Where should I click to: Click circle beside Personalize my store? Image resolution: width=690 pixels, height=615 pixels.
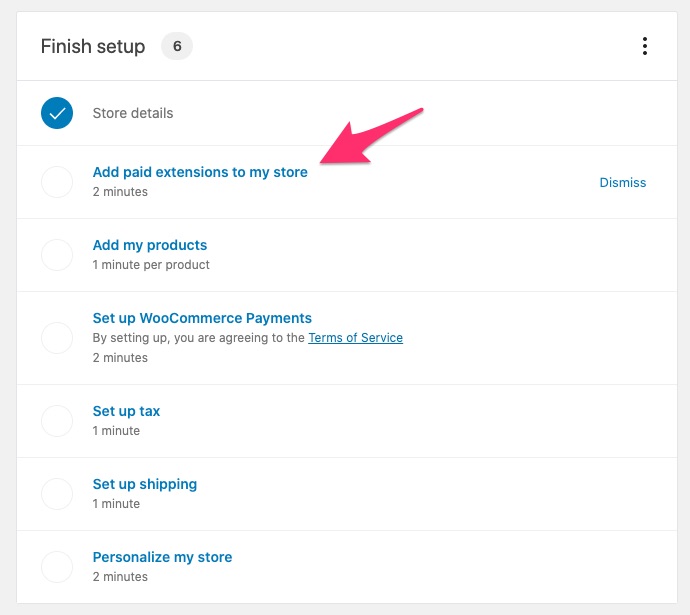[57, 567]
